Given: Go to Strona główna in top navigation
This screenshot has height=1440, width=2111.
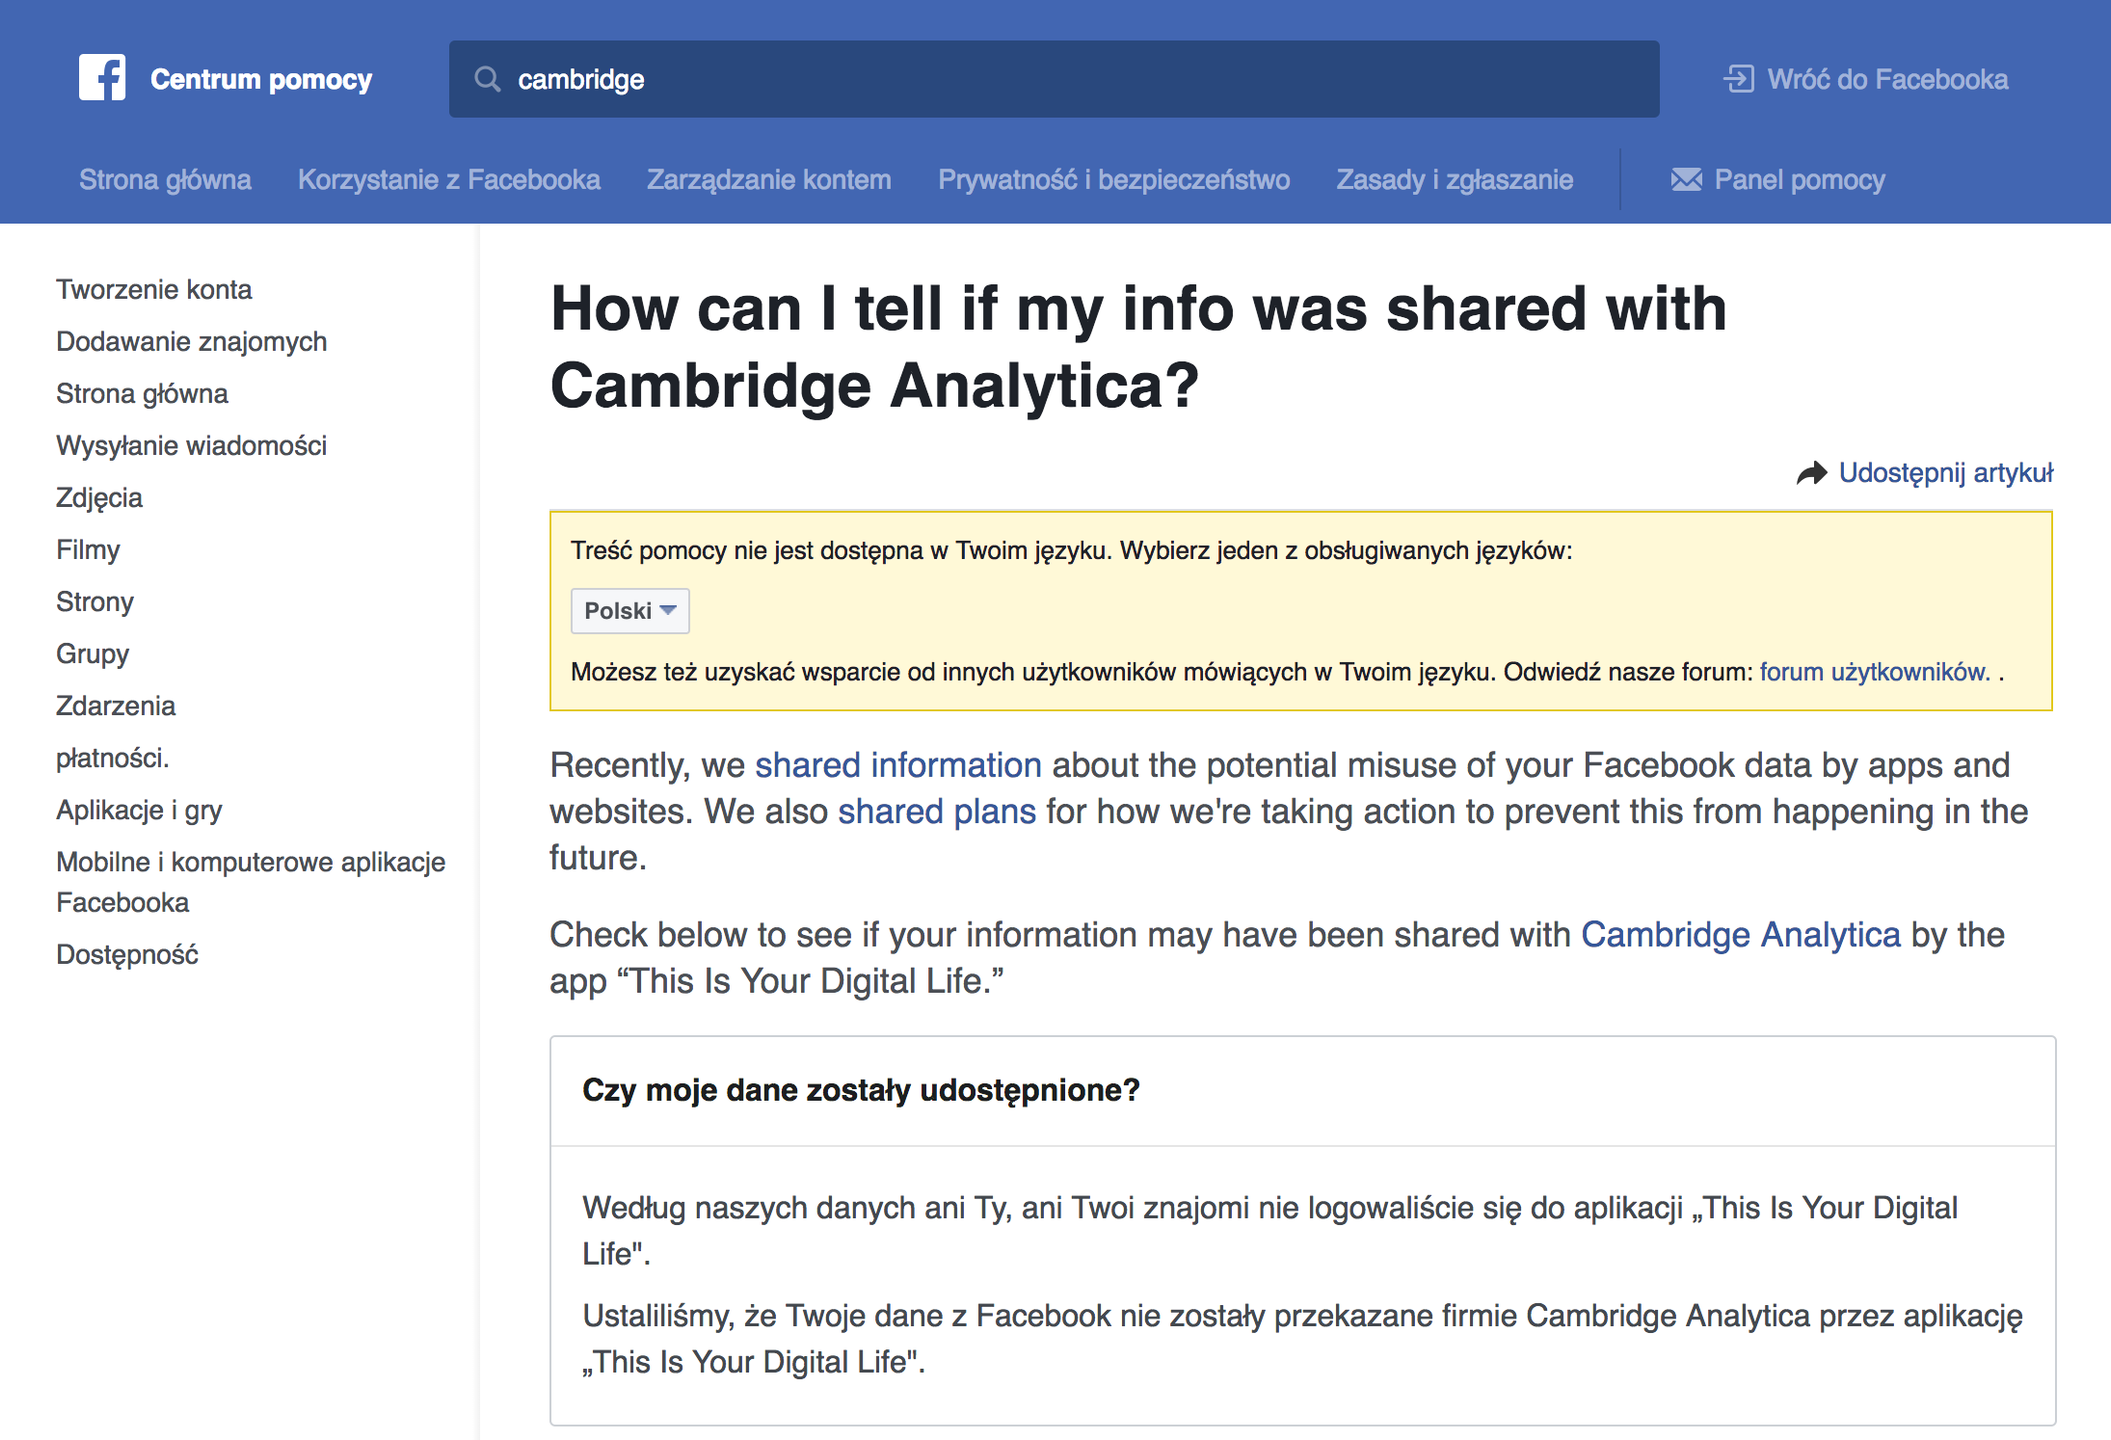Looking at the screenshot, I should pos(165,180).
